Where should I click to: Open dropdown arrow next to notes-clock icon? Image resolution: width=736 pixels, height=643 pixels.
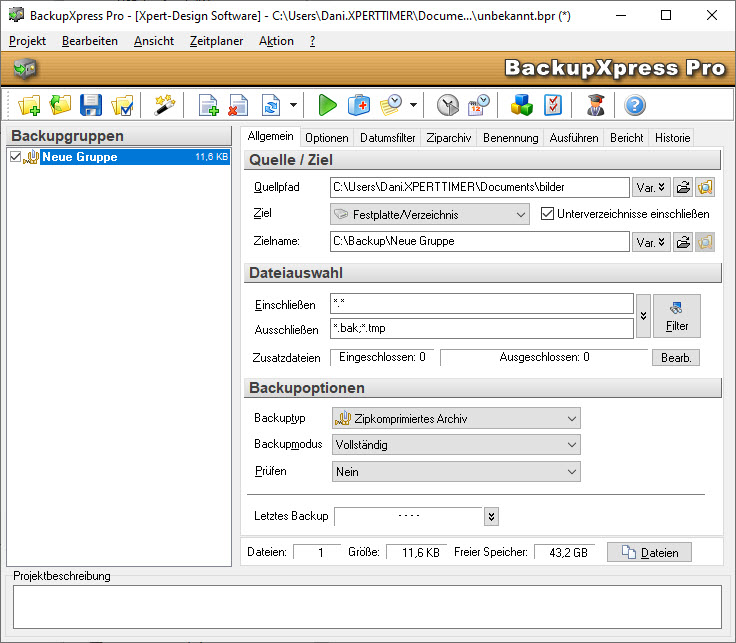414,105
